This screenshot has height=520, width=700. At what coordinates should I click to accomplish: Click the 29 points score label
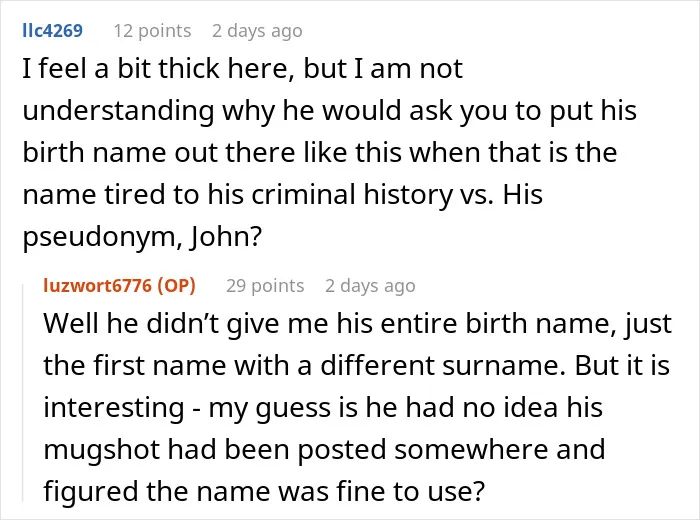pos(265,286)
